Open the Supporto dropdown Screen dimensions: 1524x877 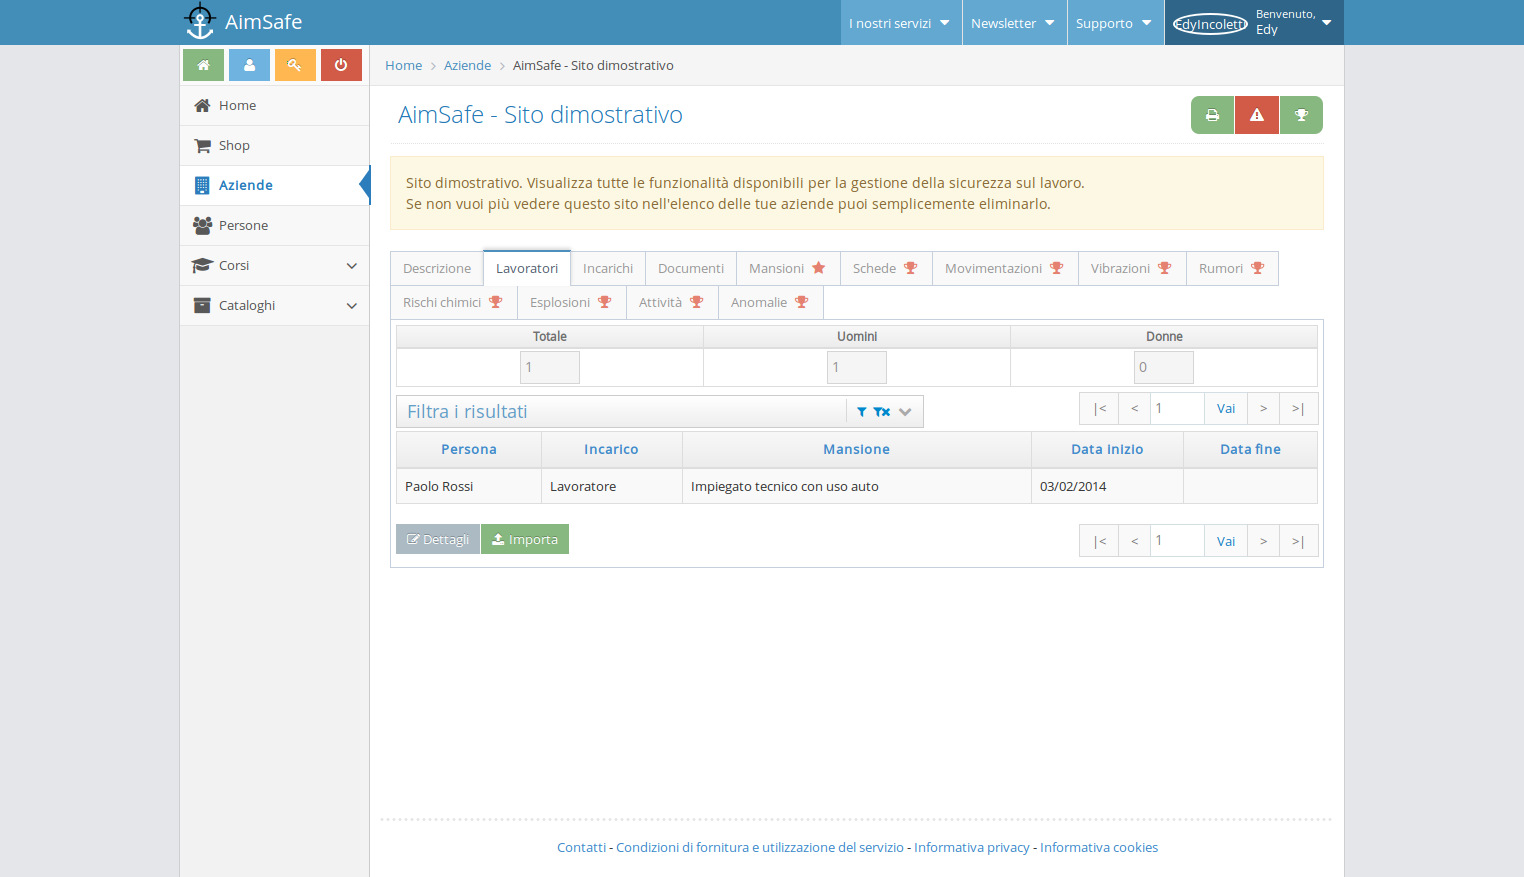pyautogui.click(x=1114, y=23)
